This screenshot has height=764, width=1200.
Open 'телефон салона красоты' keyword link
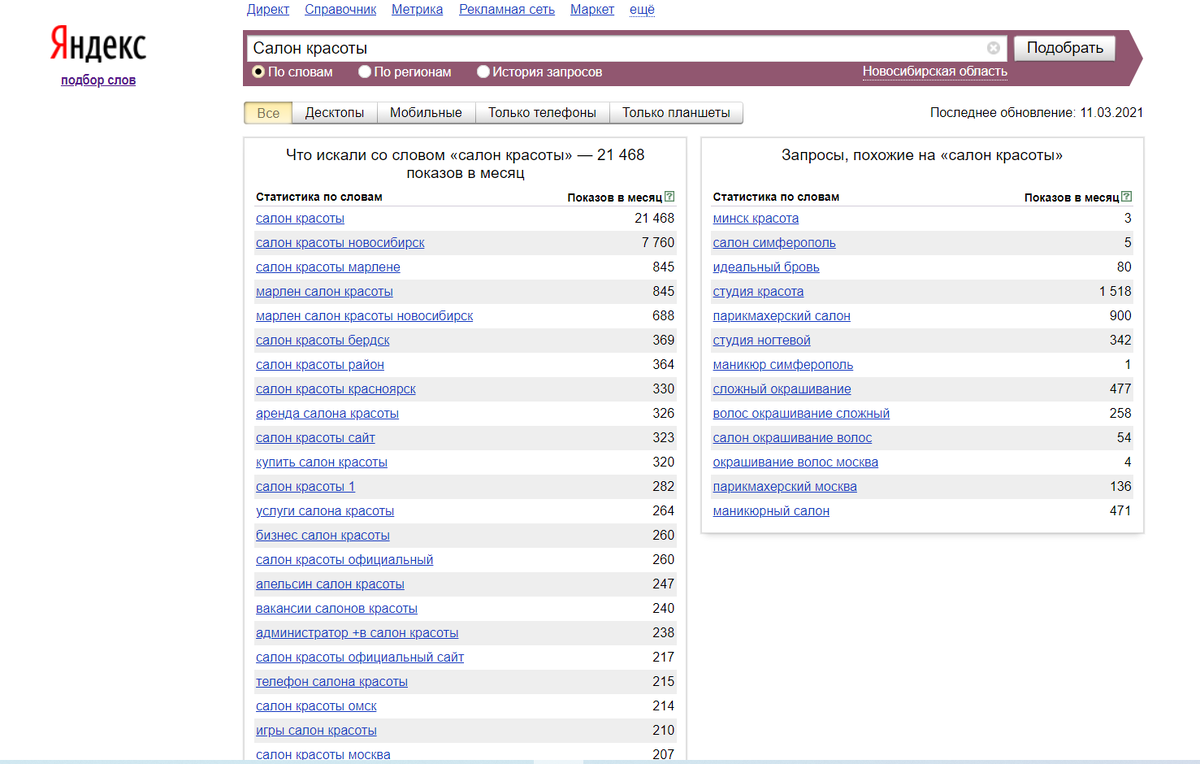pyautogui.click(x=332, y=682)
